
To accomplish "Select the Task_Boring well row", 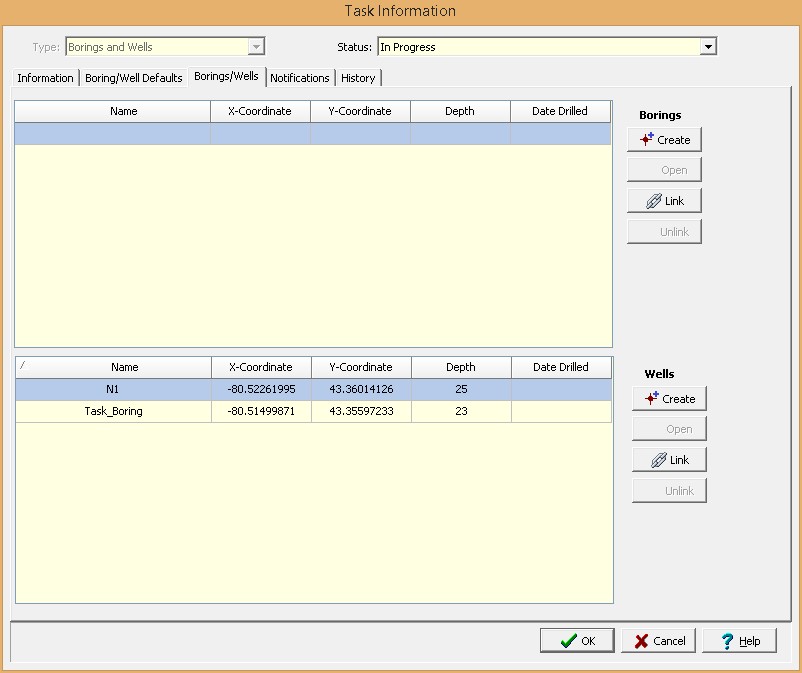I will click(112, 411).
